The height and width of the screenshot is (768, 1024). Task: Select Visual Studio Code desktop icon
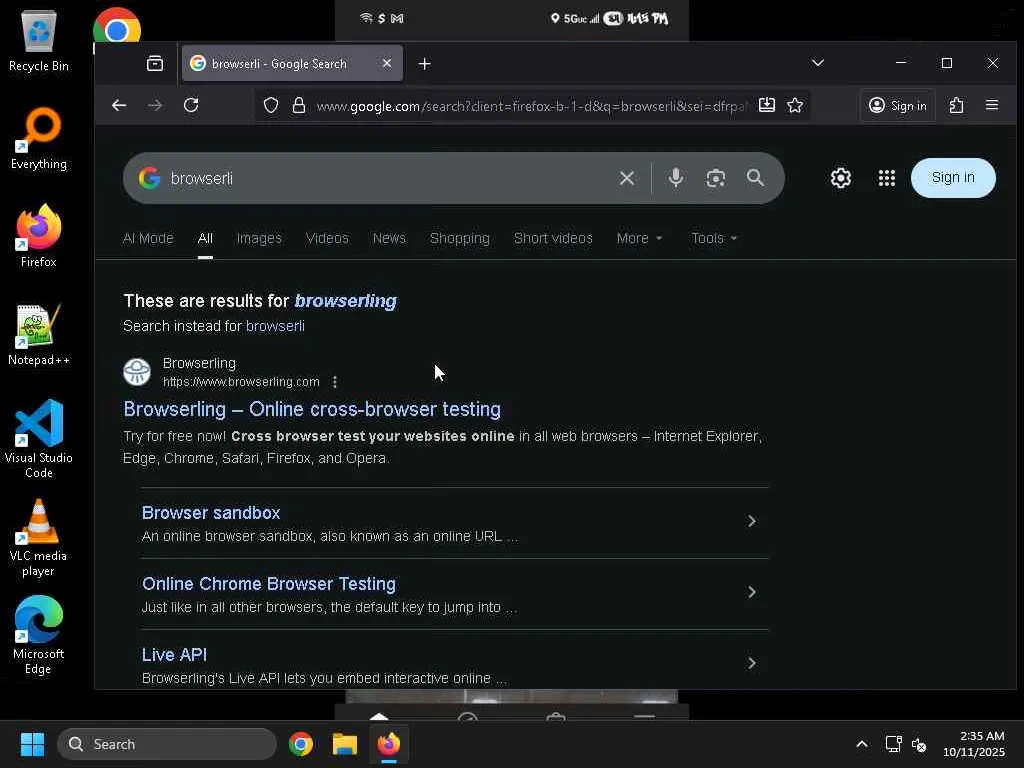[39, 439]
